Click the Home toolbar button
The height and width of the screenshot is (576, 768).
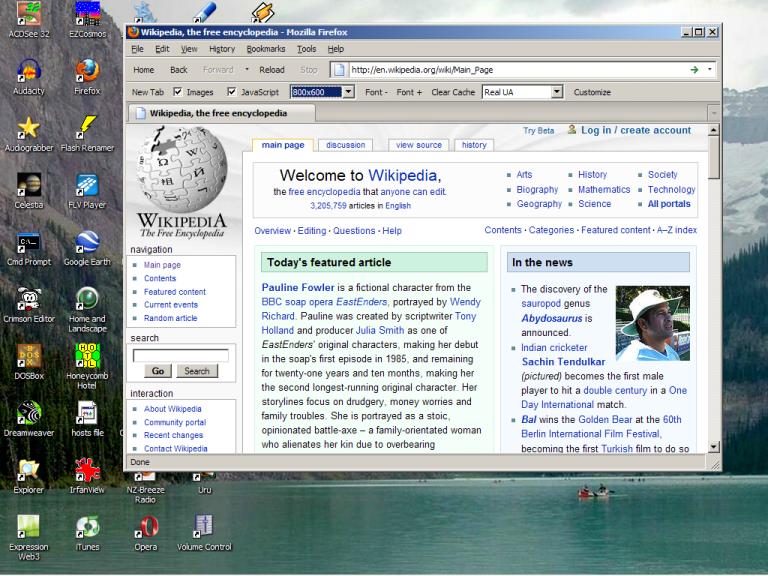click(x=144, y=70)
